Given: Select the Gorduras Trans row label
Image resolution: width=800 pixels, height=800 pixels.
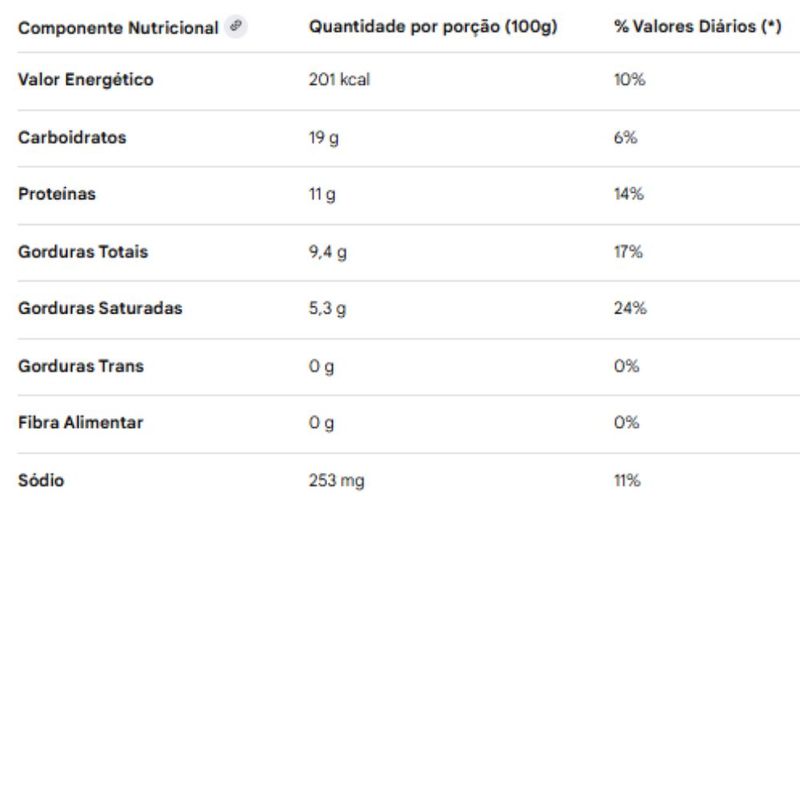Looking at the screenshot, I should pyautogui.click(x=81, y=366).
